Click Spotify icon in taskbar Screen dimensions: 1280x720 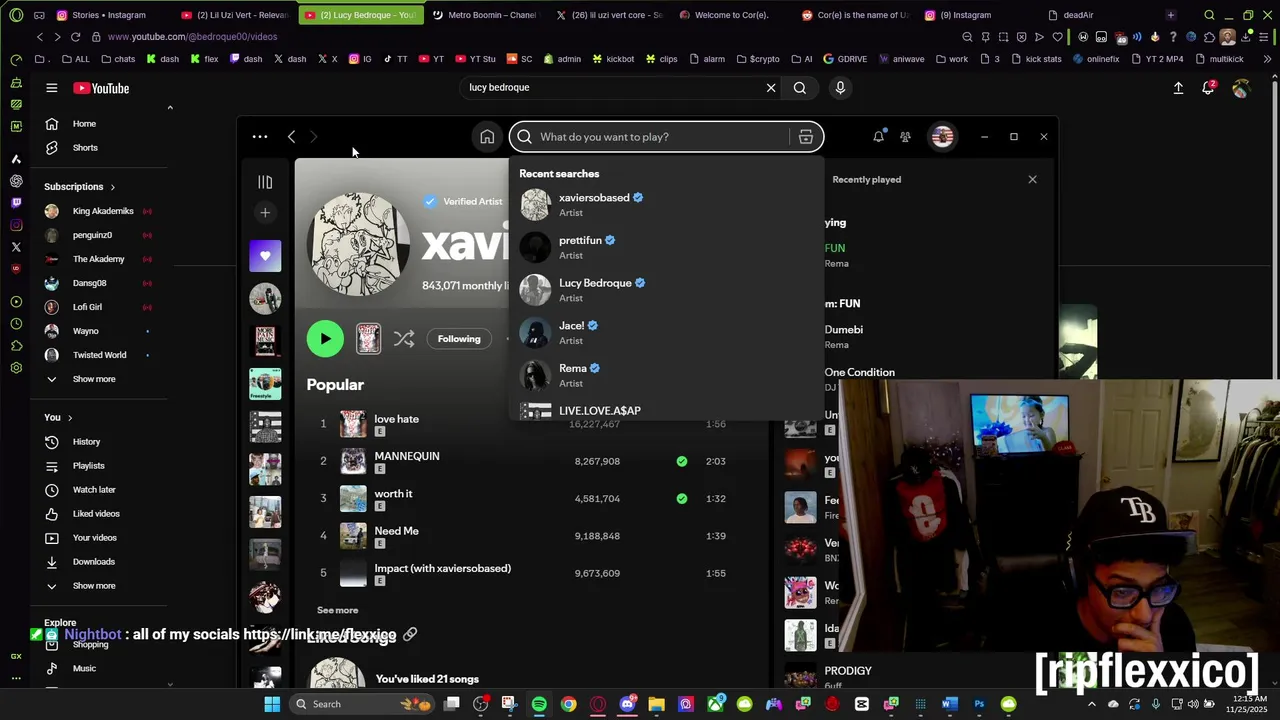pyautogui.click(x=539, y=704)
